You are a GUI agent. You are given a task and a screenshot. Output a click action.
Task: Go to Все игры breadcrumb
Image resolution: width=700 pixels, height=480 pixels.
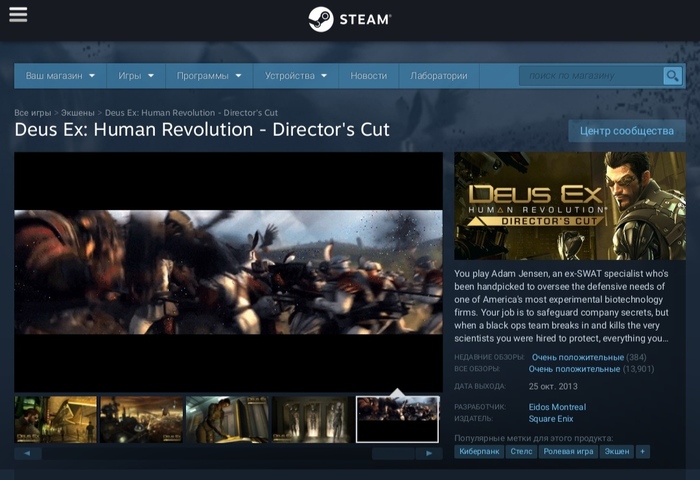pos(33,113)
